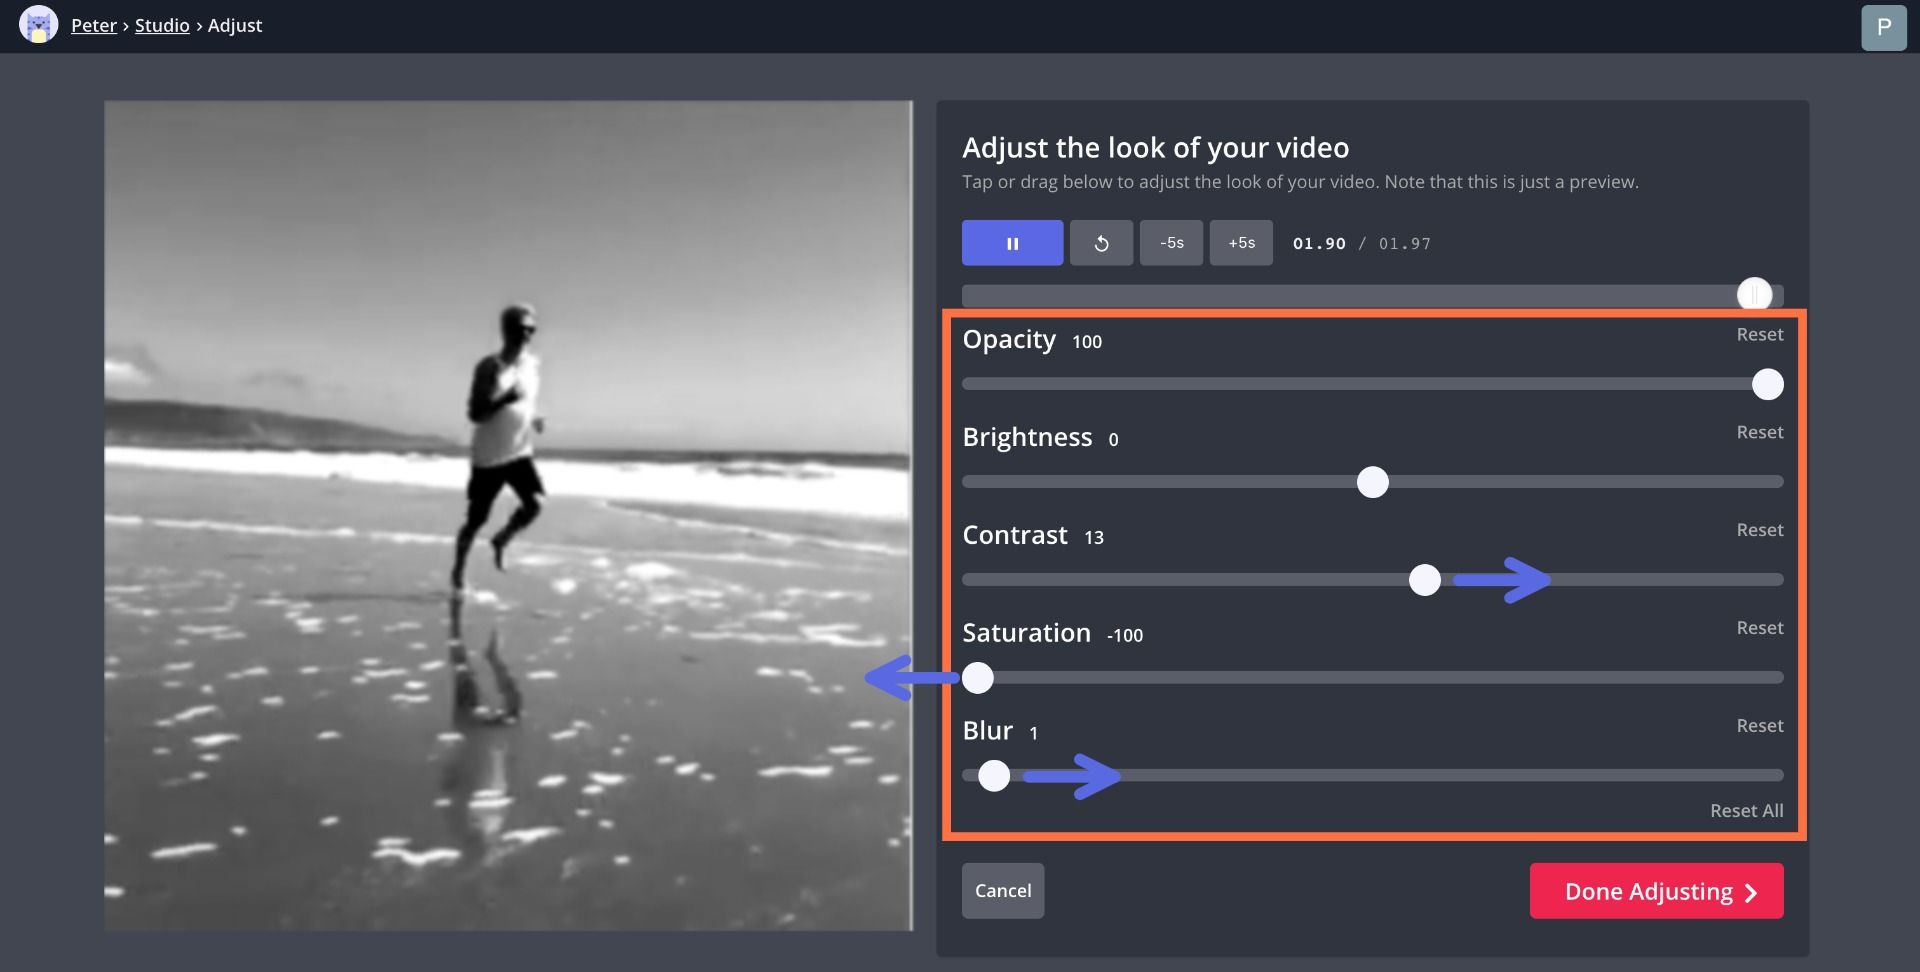The image size is (1920, 972).
Task: Reset the Opacity value
Action: pyautogui.click(x=1759, y=335)
